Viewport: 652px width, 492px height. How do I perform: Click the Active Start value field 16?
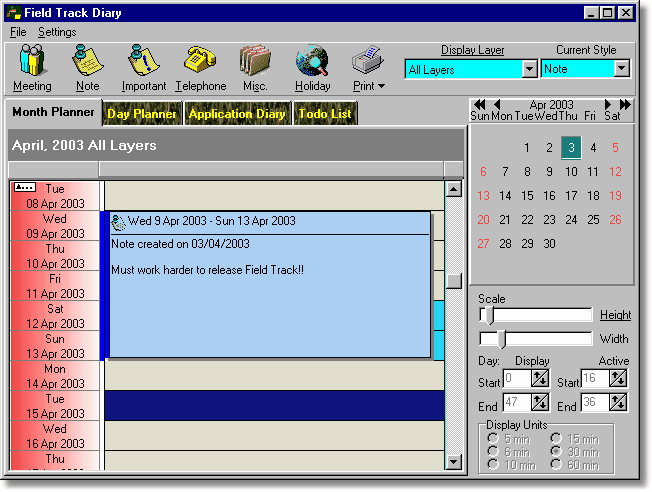tap(595, 378)
